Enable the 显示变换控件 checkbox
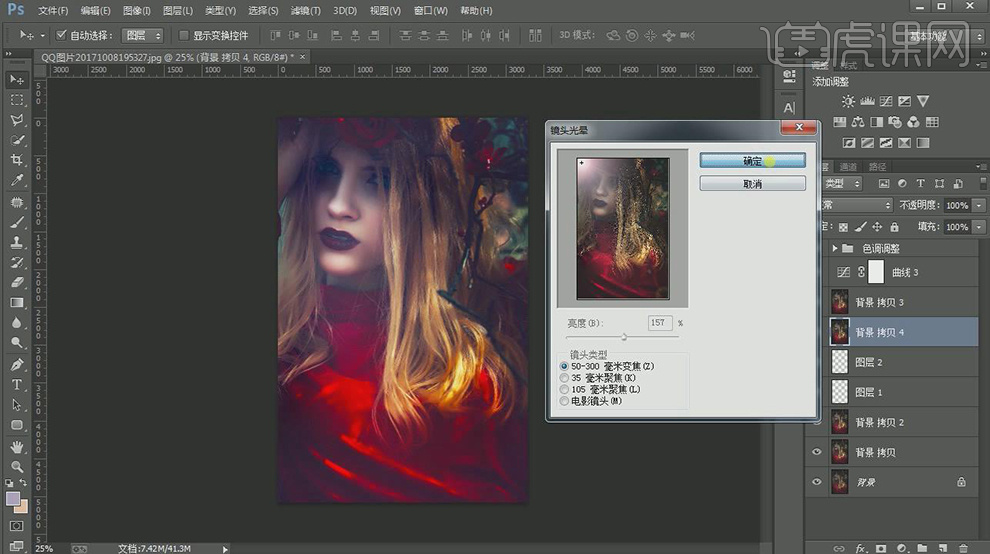 click(x=184, y=35)
